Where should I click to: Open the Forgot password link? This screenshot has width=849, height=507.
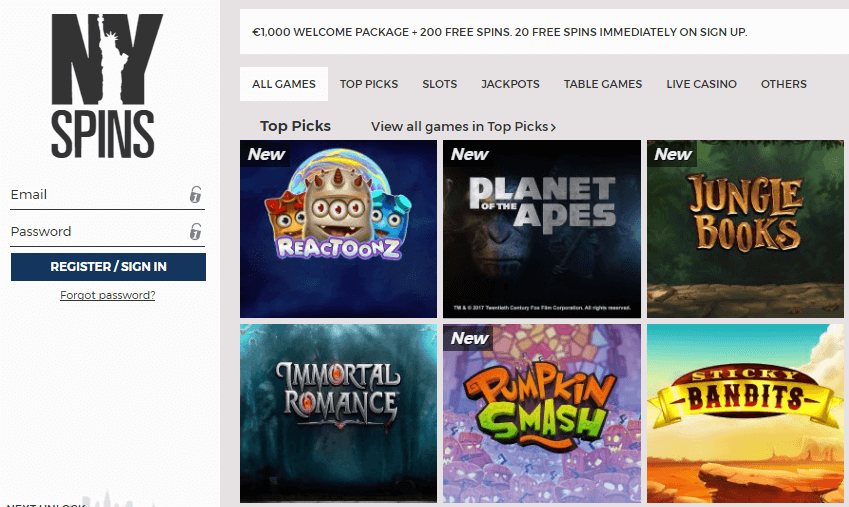(108, 295)
